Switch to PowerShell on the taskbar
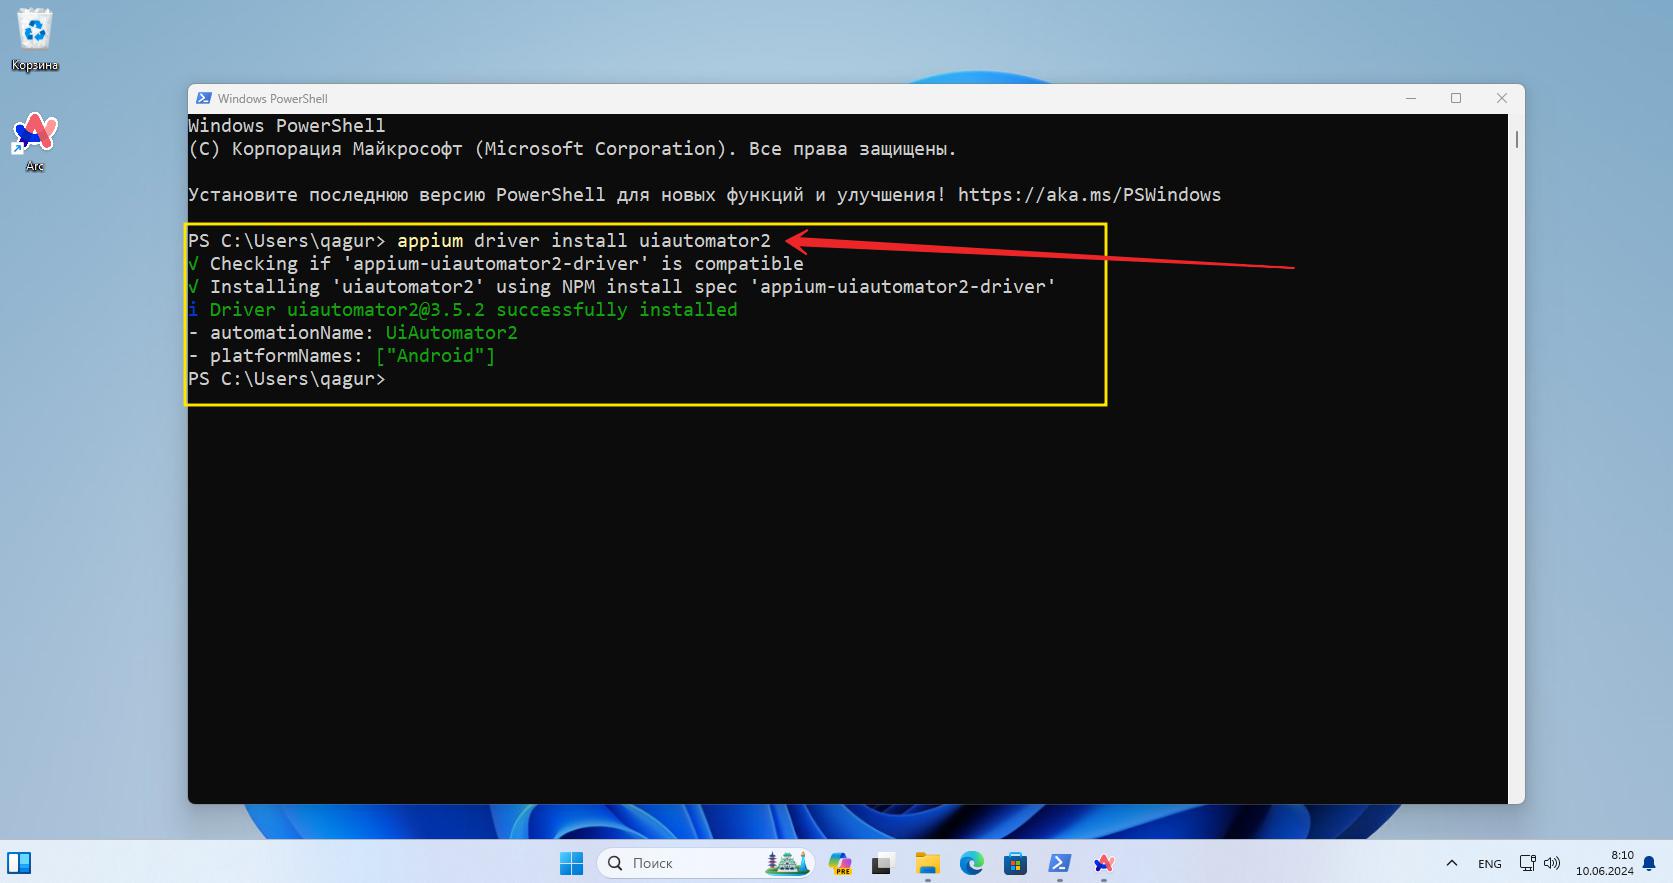1673x883 pixels. [x=1060, y=863]
